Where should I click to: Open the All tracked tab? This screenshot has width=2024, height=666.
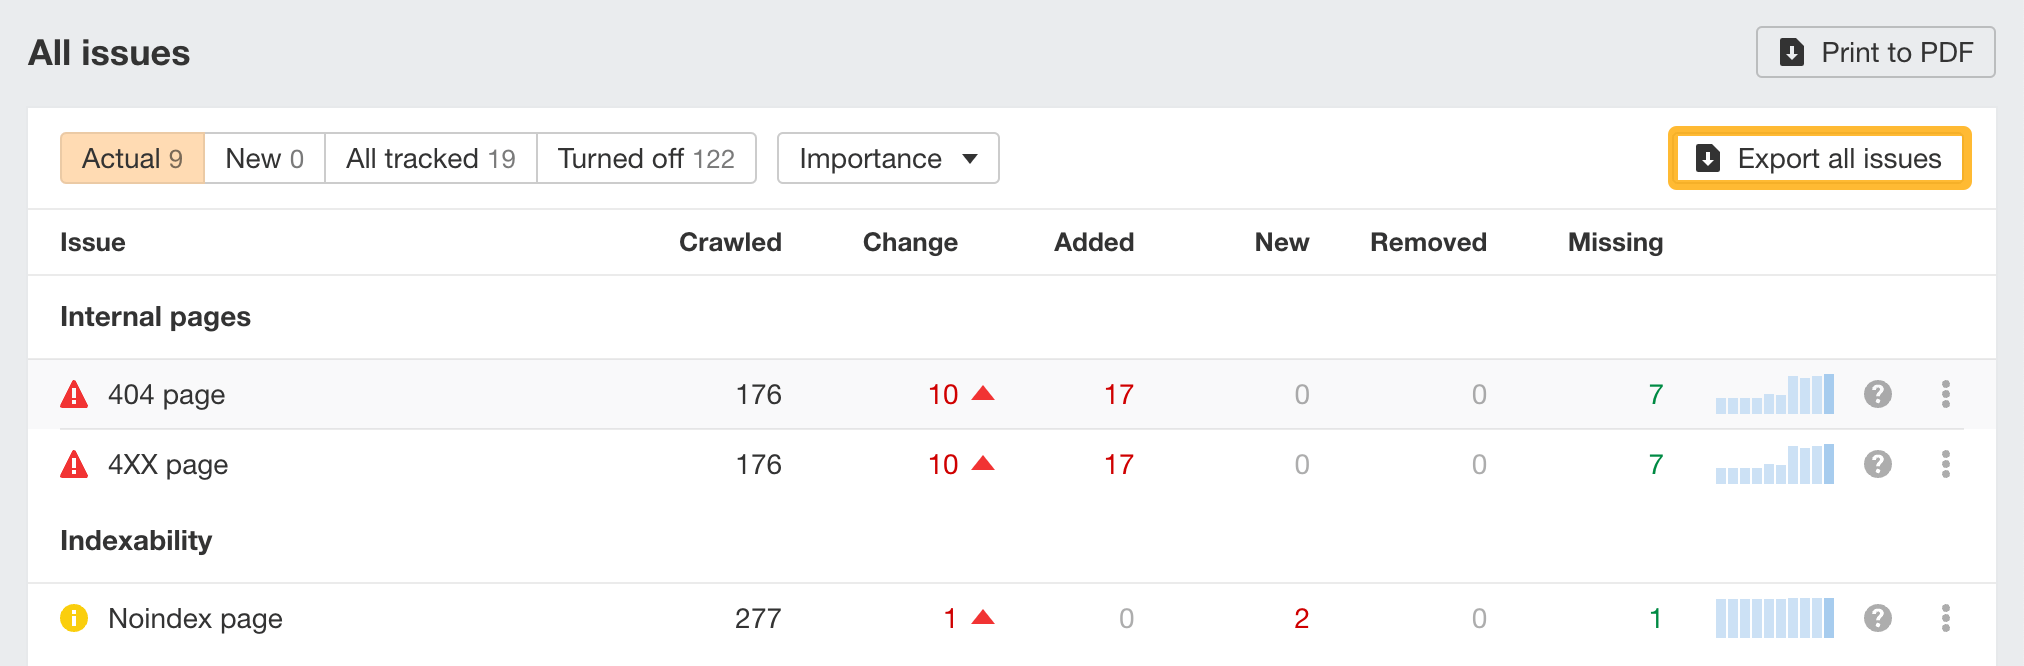tap(430, 158)
